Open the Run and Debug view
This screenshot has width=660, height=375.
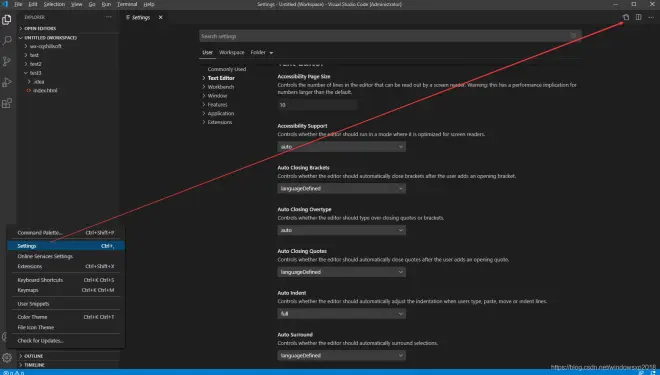click(x=7, y=82)
